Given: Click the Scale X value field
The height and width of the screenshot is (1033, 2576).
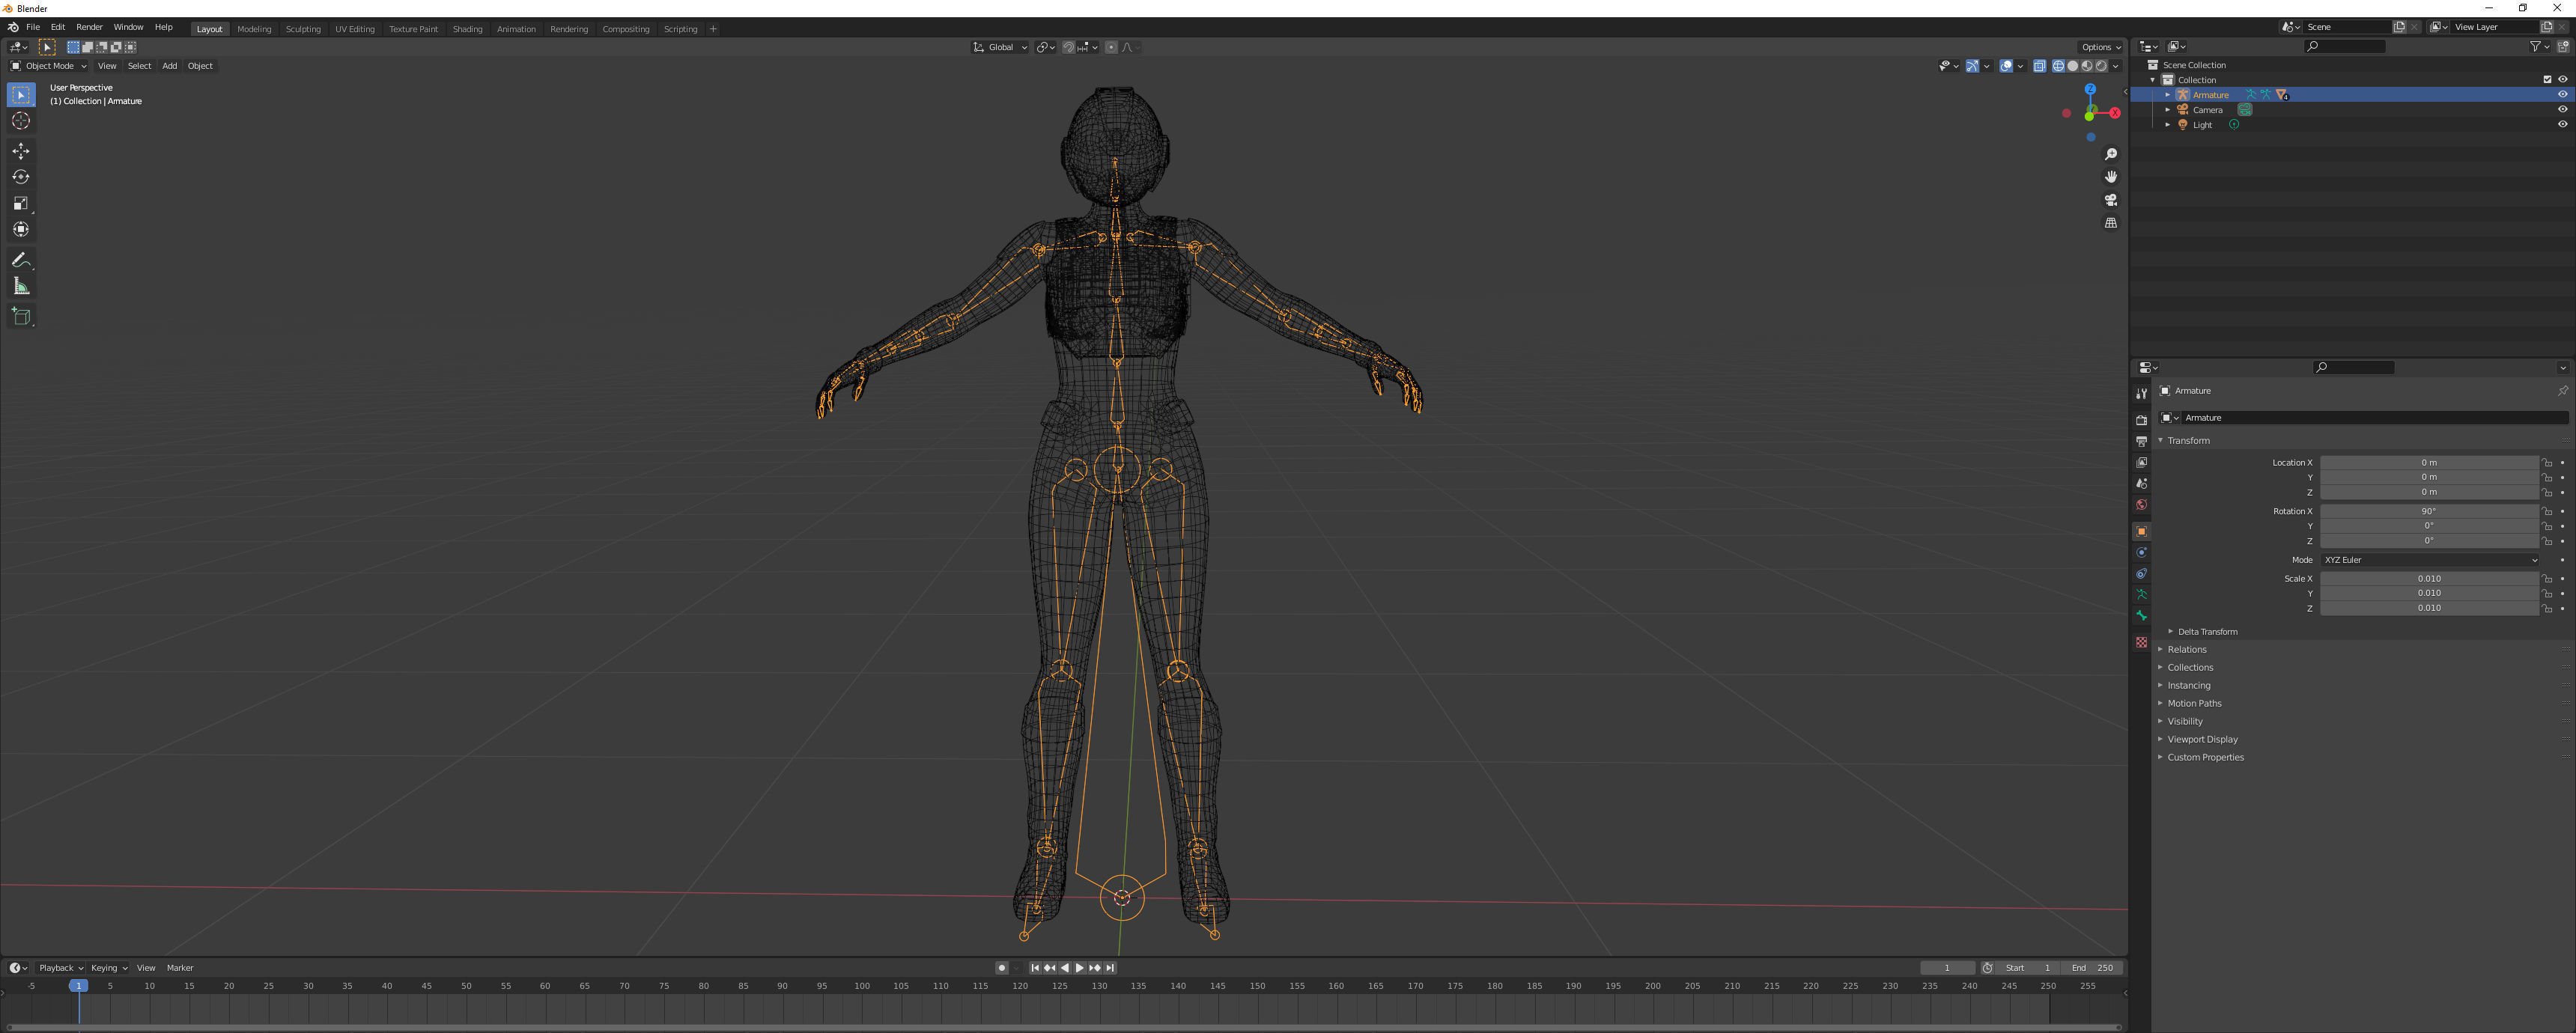Looking at the screenshot, I should [2429, 579].
